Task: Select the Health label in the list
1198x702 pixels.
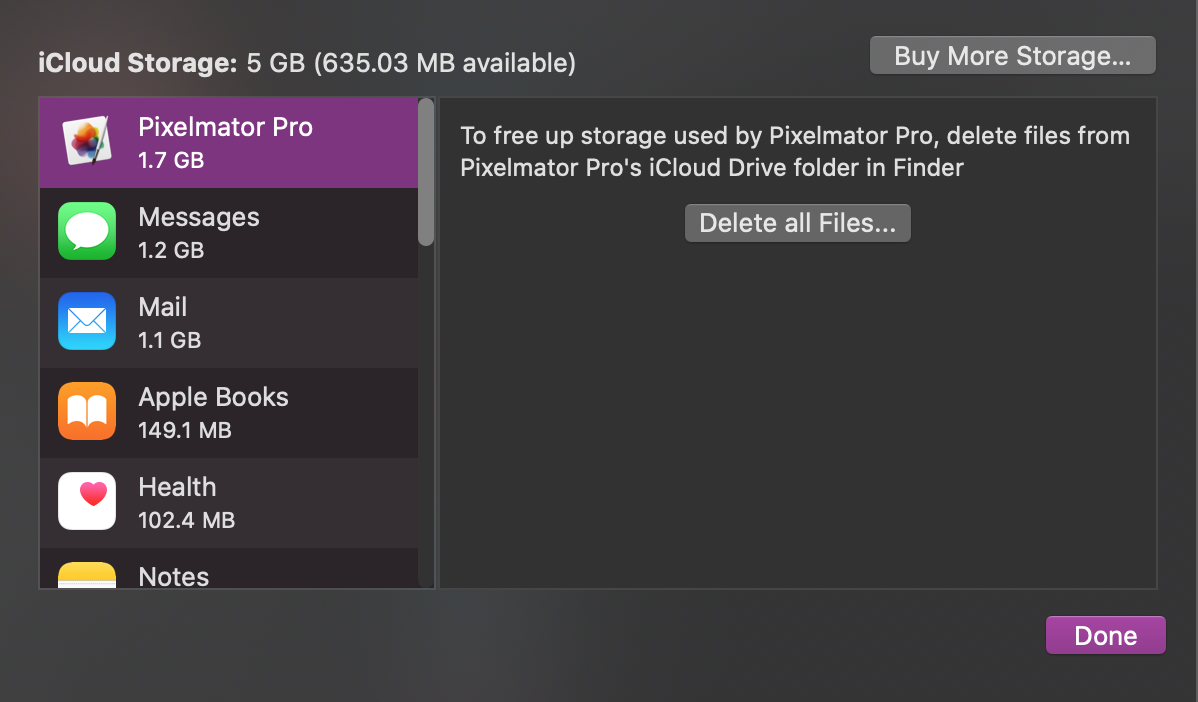Action: pos(177,488)
